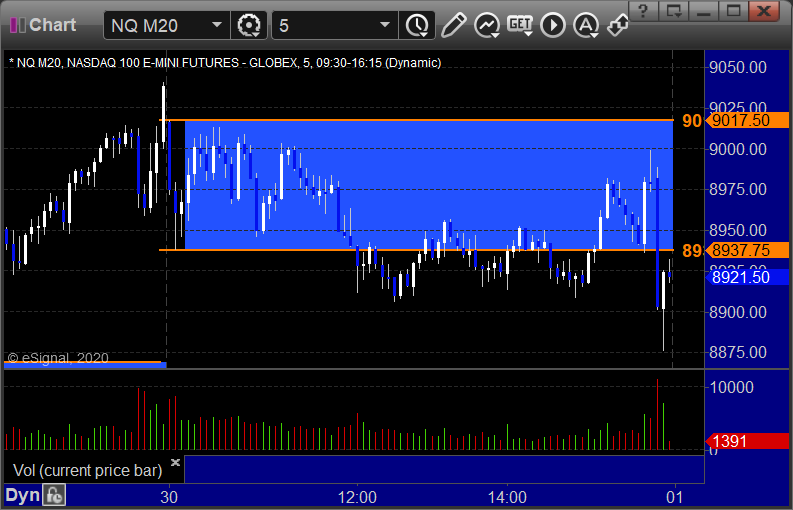
Task: Select the 8937.75 orange price marker
Action: [747, 250]
